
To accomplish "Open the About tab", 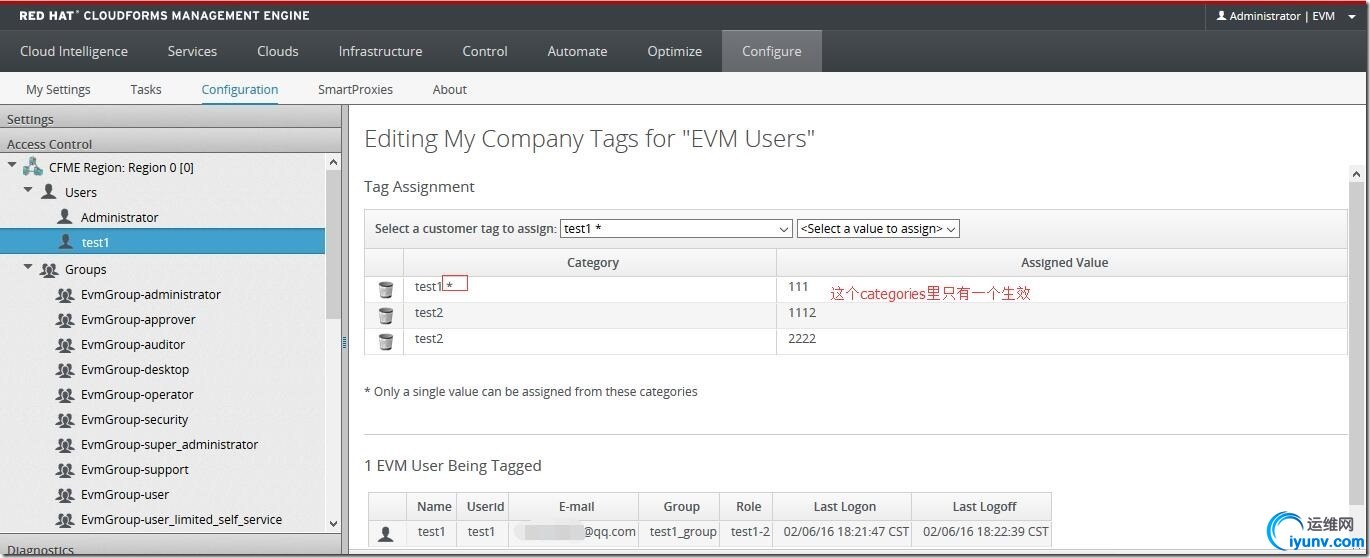I will click(450, 89).
